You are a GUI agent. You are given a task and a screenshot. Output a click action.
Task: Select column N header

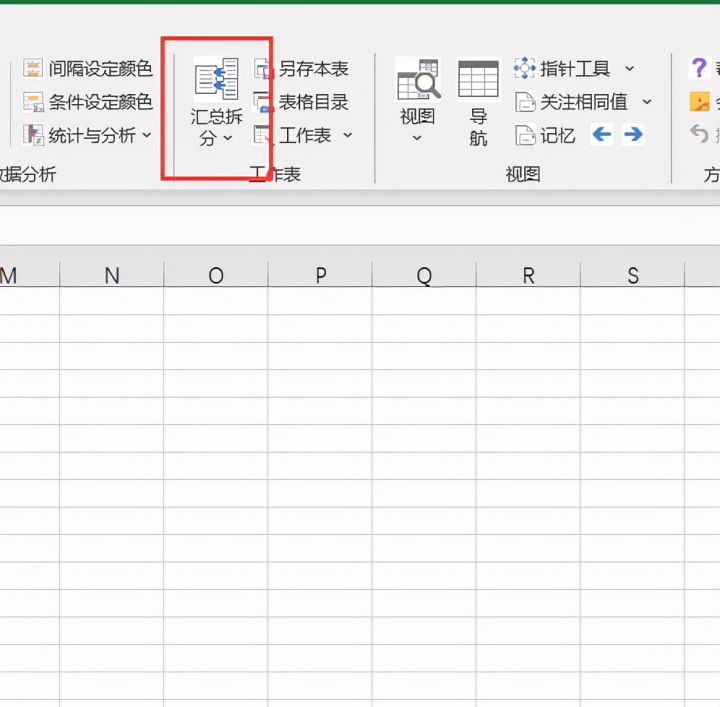(x=112, y=275)
